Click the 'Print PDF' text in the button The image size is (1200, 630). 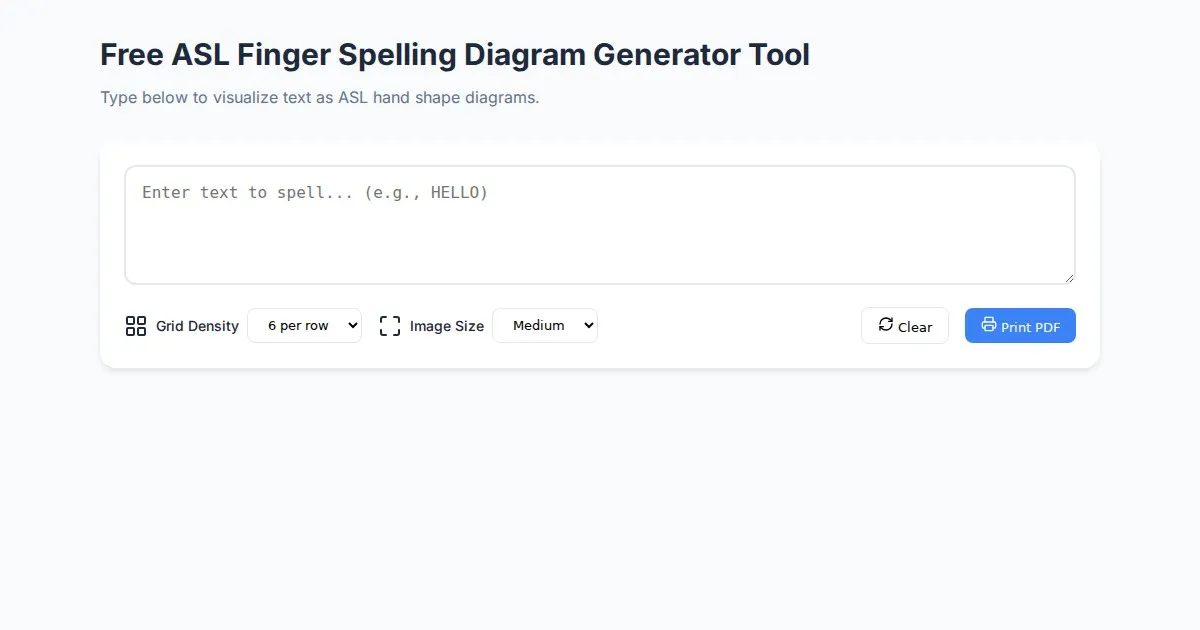(x=1030, y=327)
